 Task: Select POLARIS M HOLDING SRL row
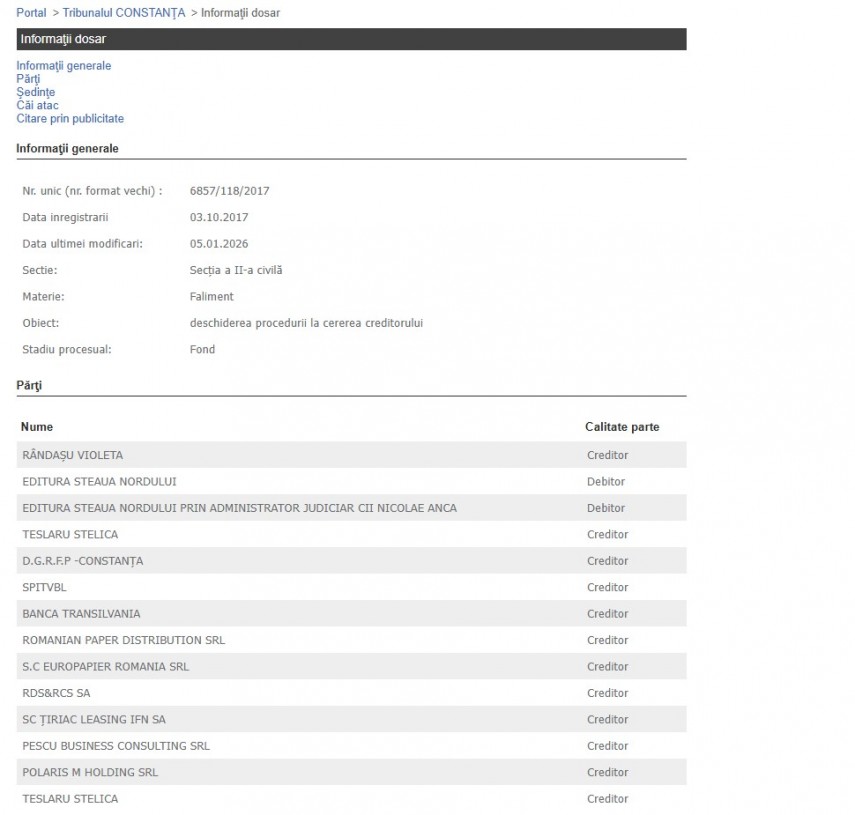click(x=90, y=773)
